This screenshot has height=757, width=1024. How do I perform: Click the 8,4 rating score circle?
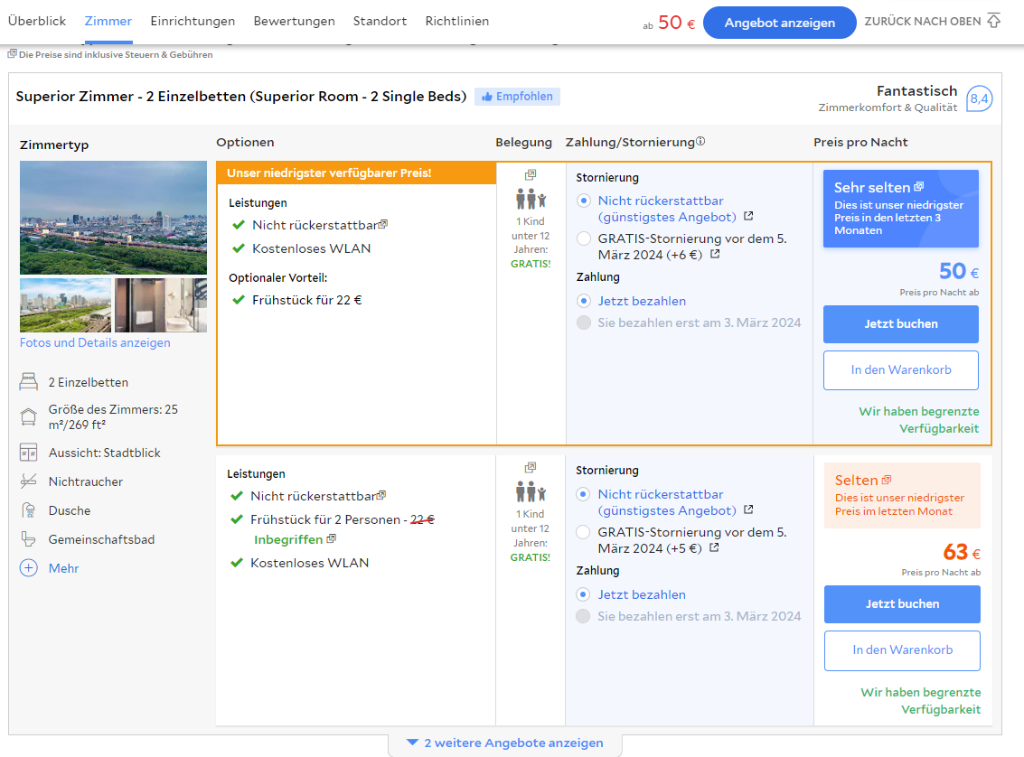pyautogui.click(x=979, y=99)
